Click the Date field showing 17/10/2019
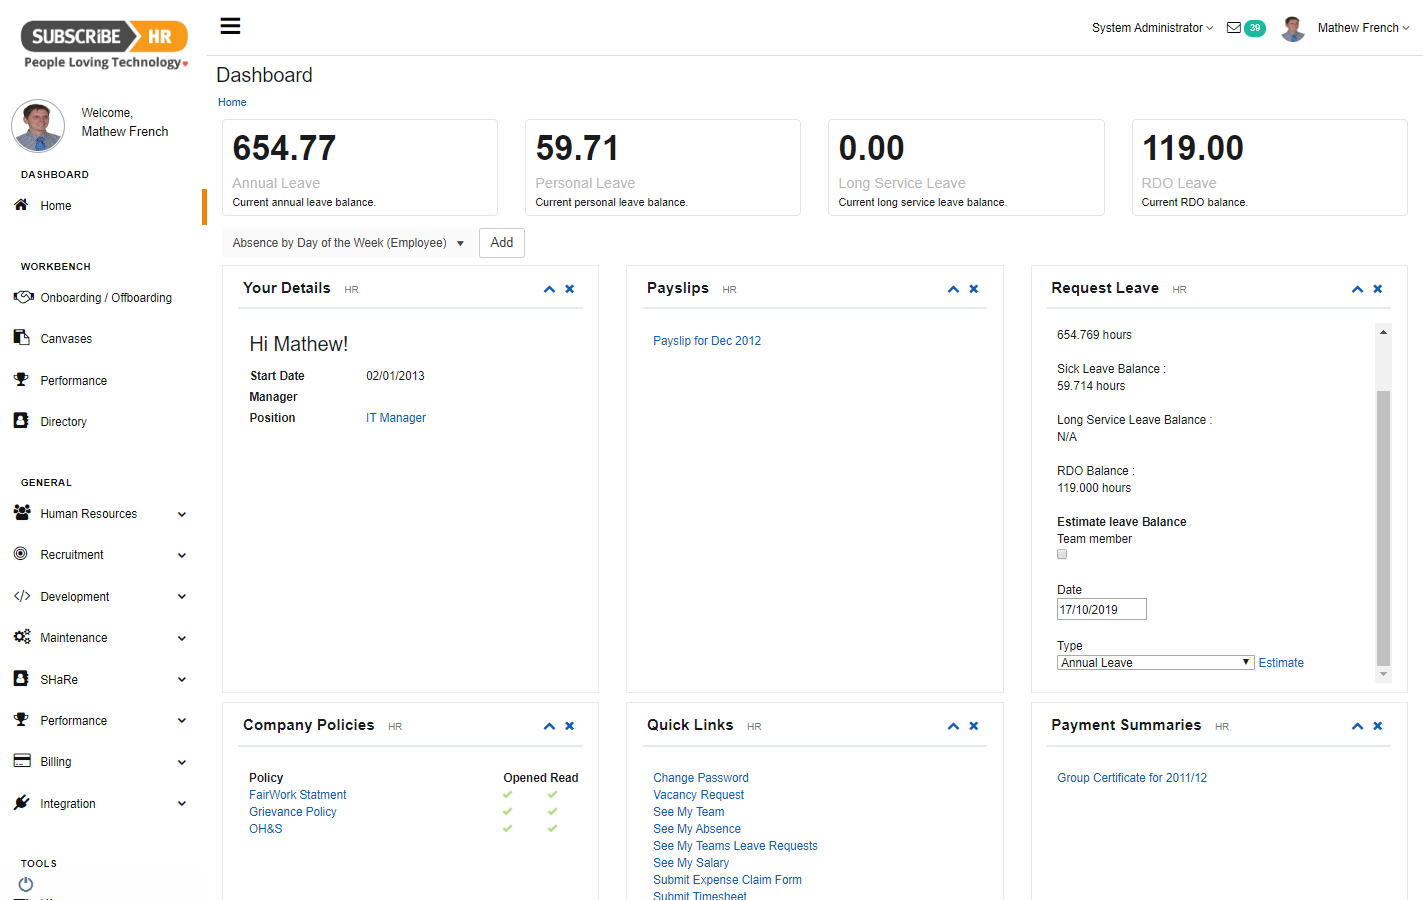 click(1100, 609)
